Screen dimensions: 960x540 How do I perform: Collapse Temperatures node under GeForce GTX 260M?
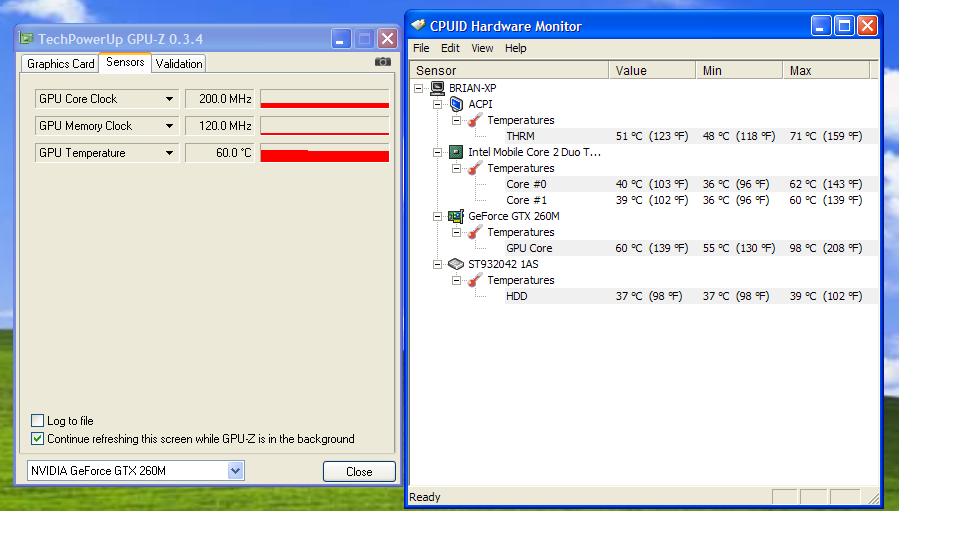point(456,232)
